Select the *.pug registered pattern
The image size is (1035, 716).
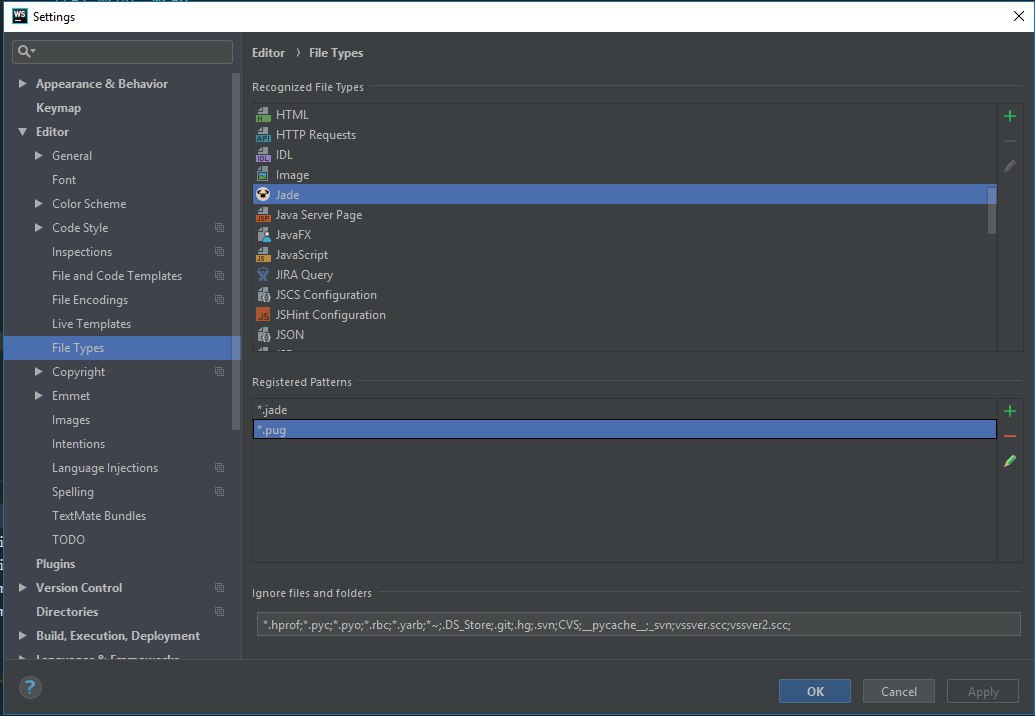point(624,430)
